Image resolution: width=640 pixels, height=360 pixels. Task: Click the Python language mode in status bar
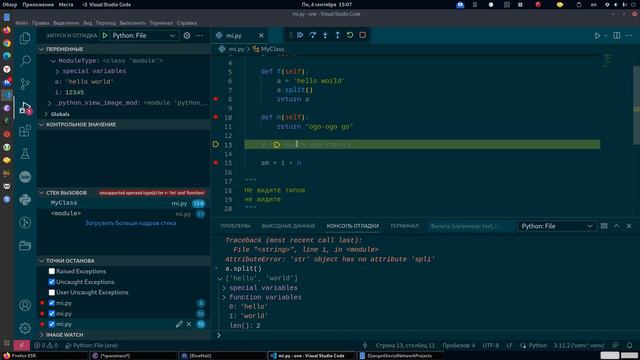tap(538, 345)
